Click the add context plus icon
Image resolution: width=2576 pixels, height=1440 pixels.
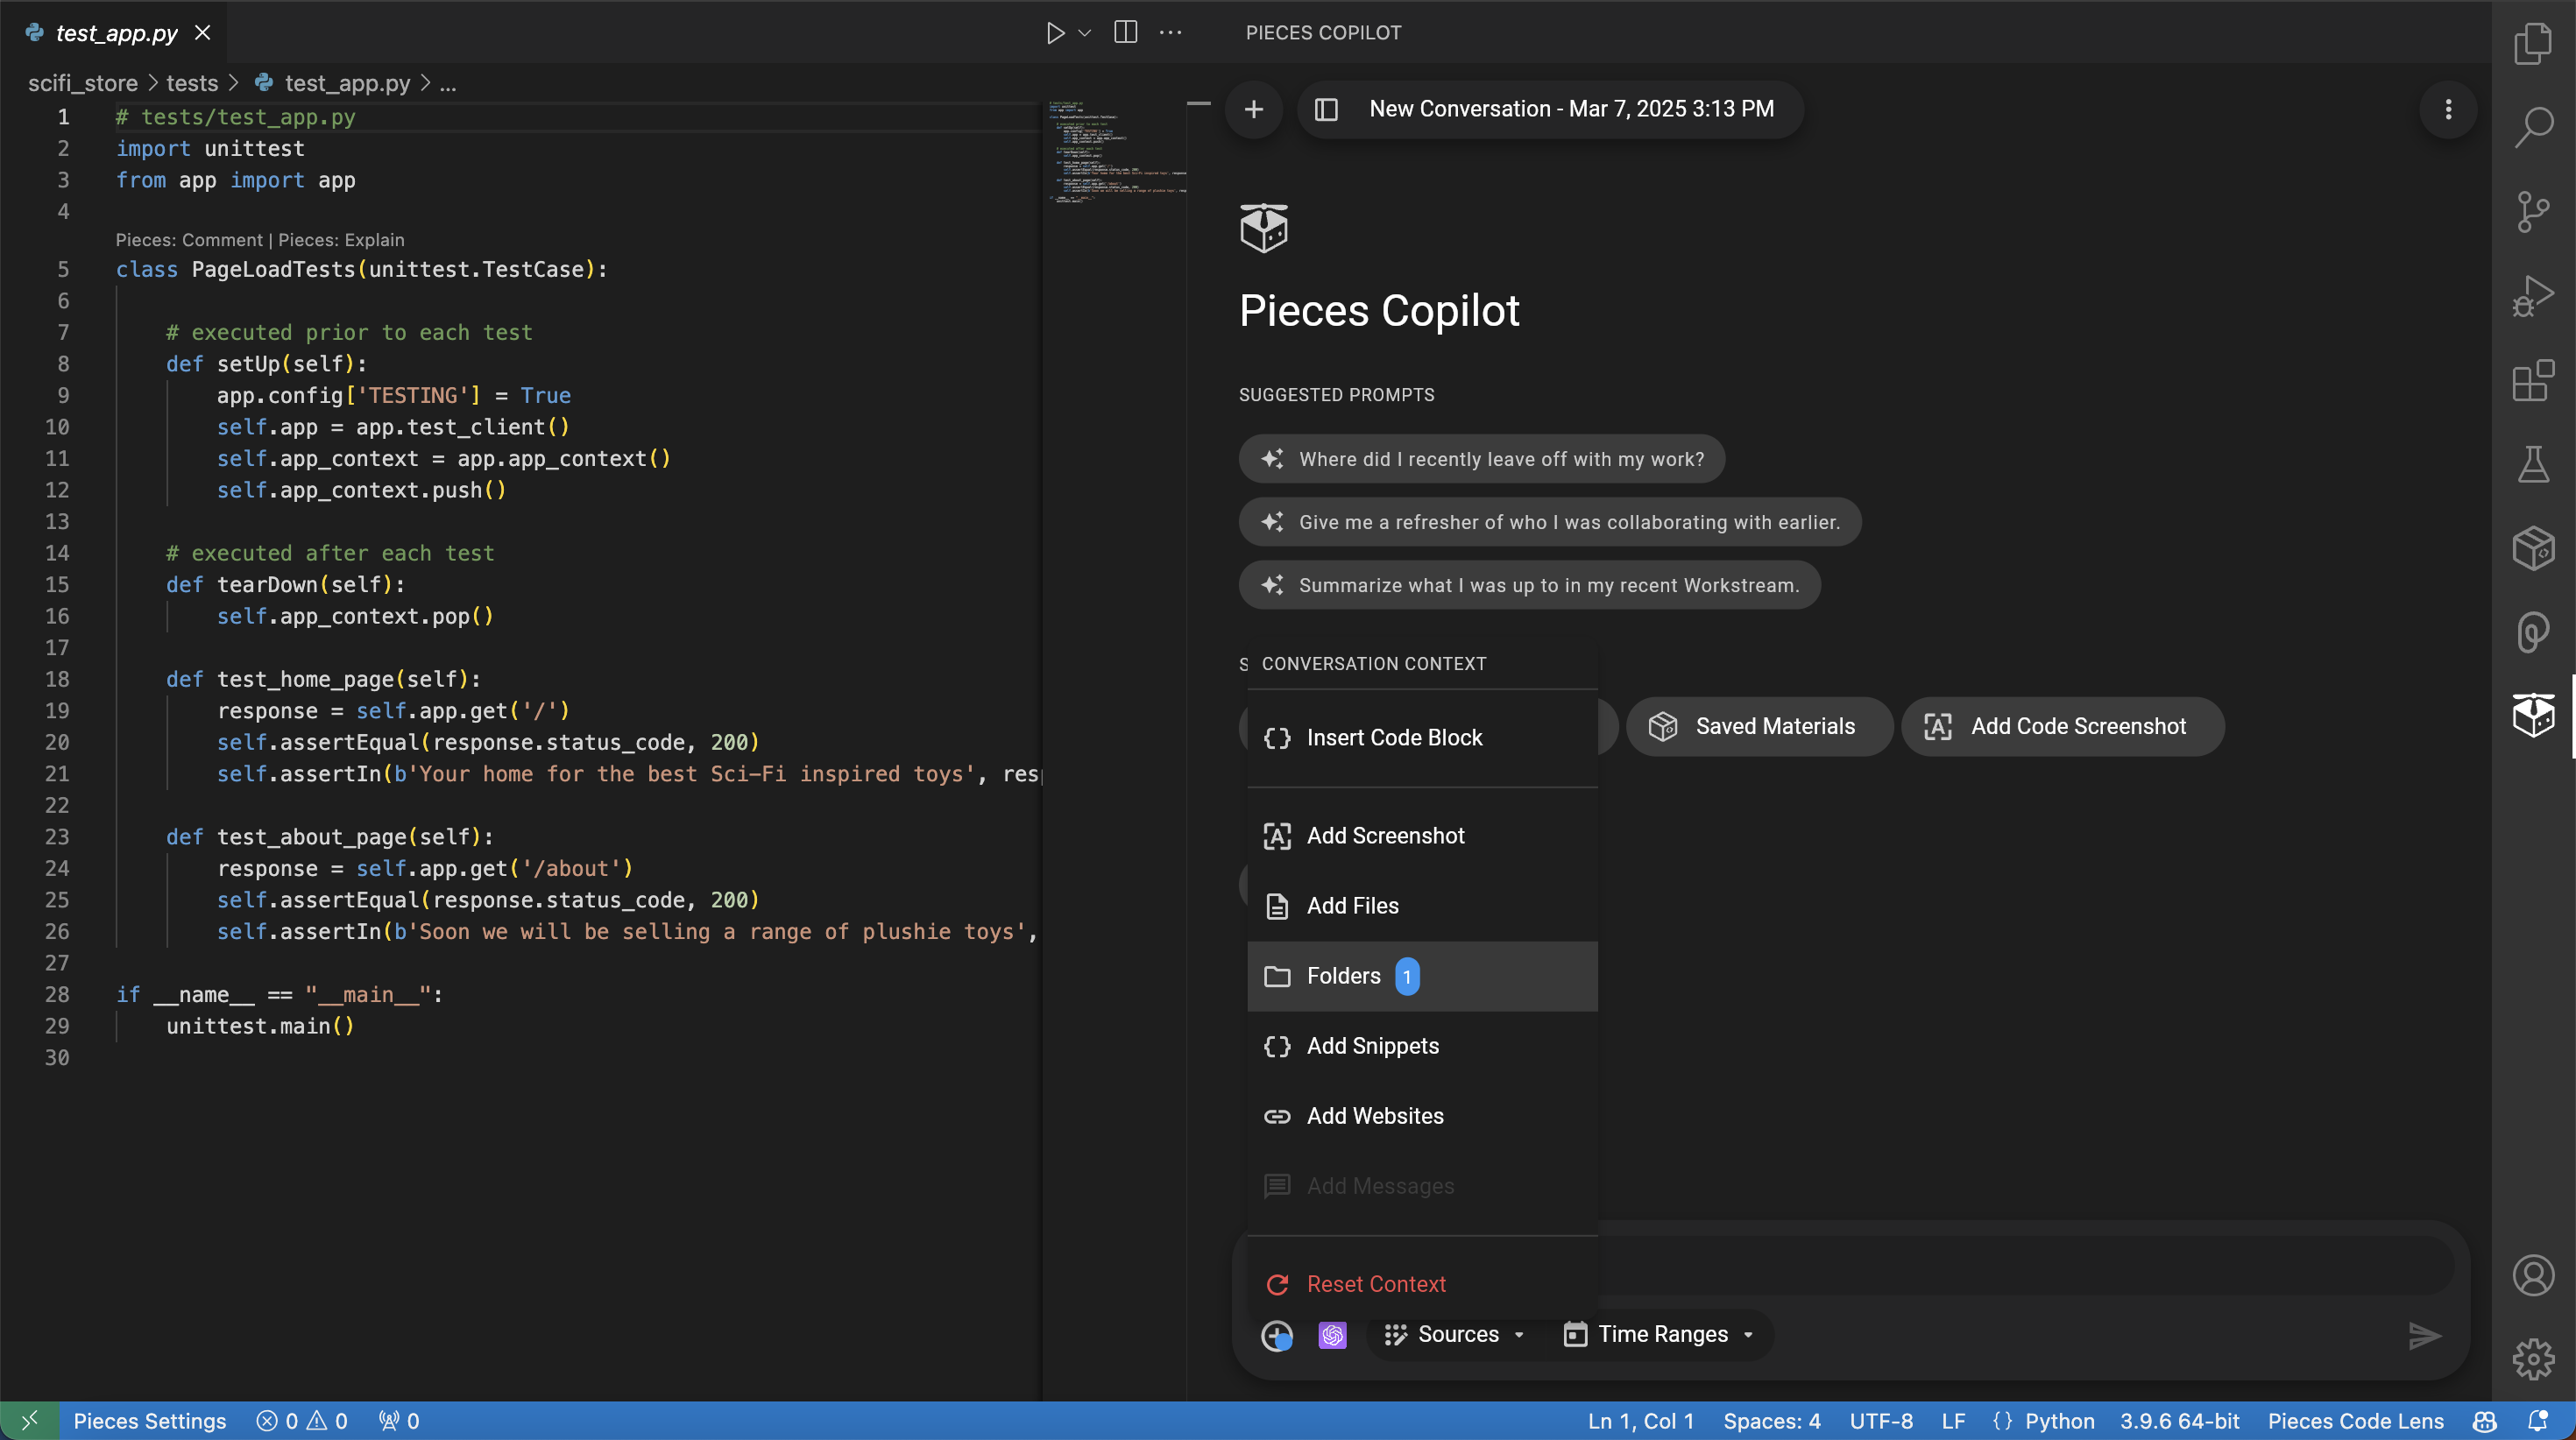(x=1276, y=1335)
